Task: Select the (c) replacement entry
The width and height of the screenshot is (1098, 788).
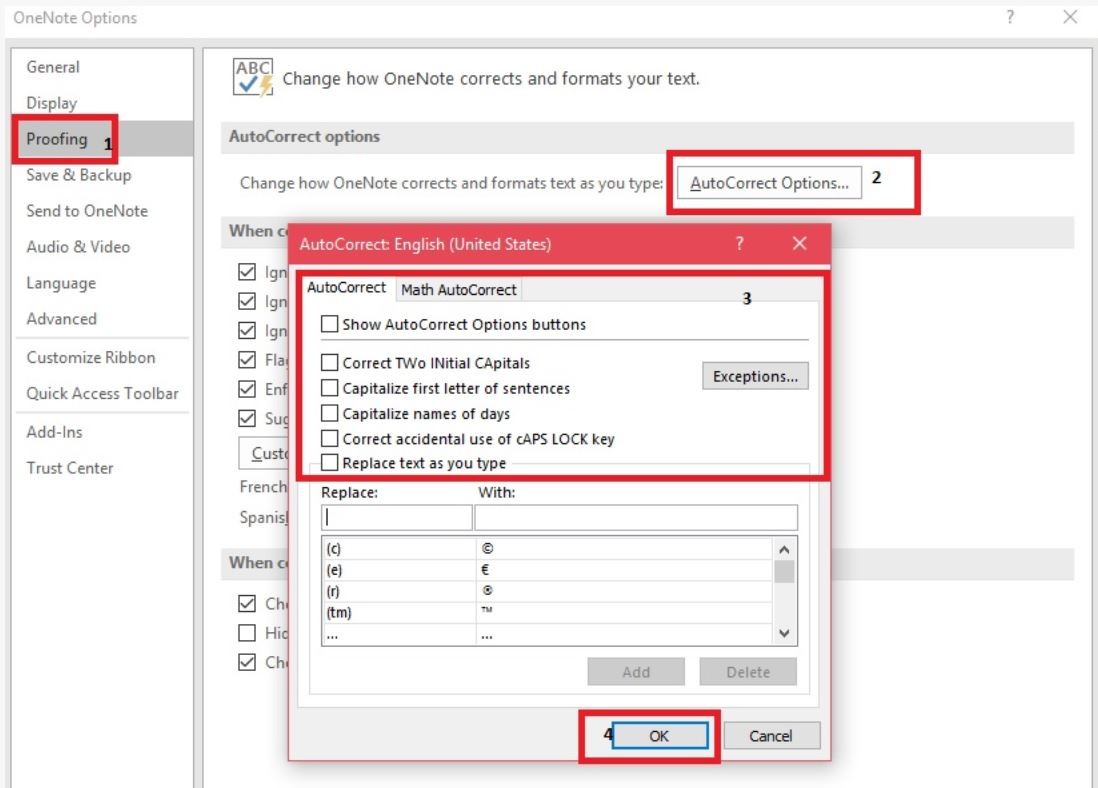Action: click(546, 548)
